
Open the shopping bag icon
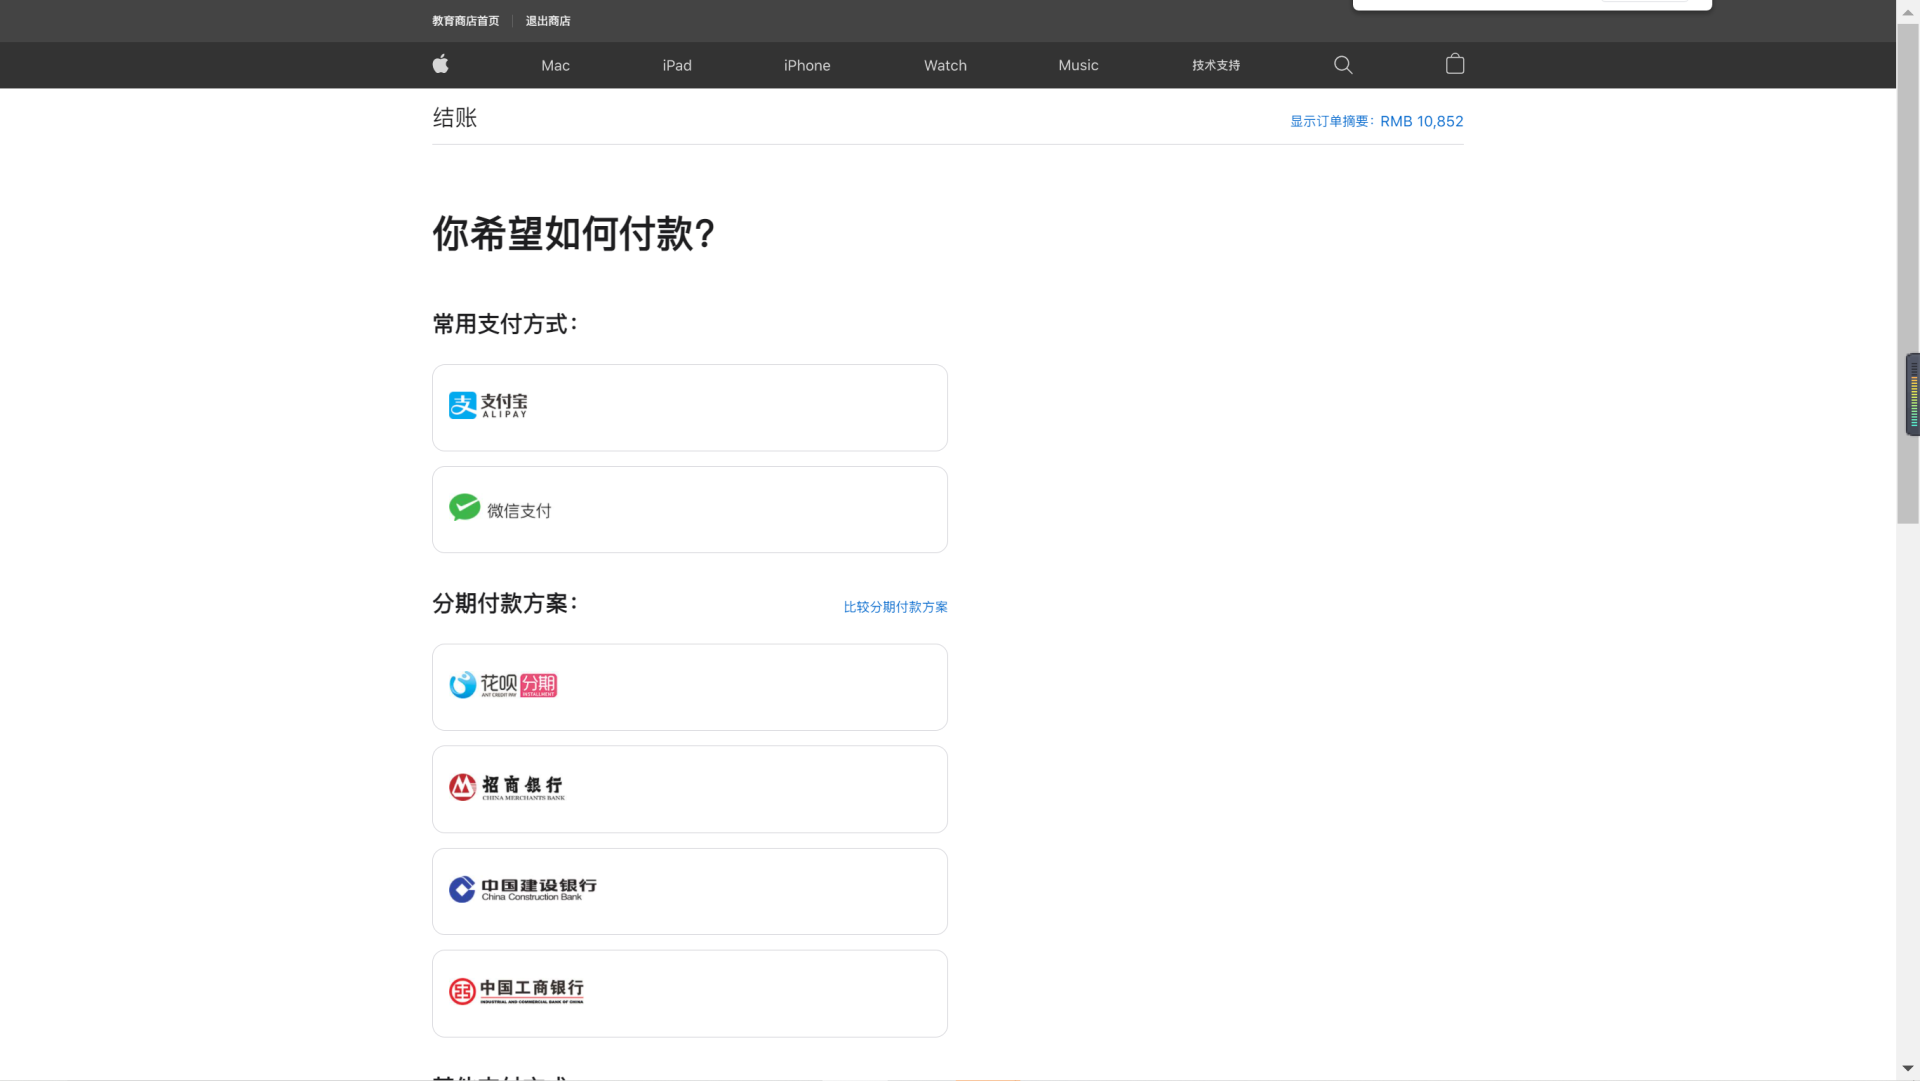tap(1455, 64)
